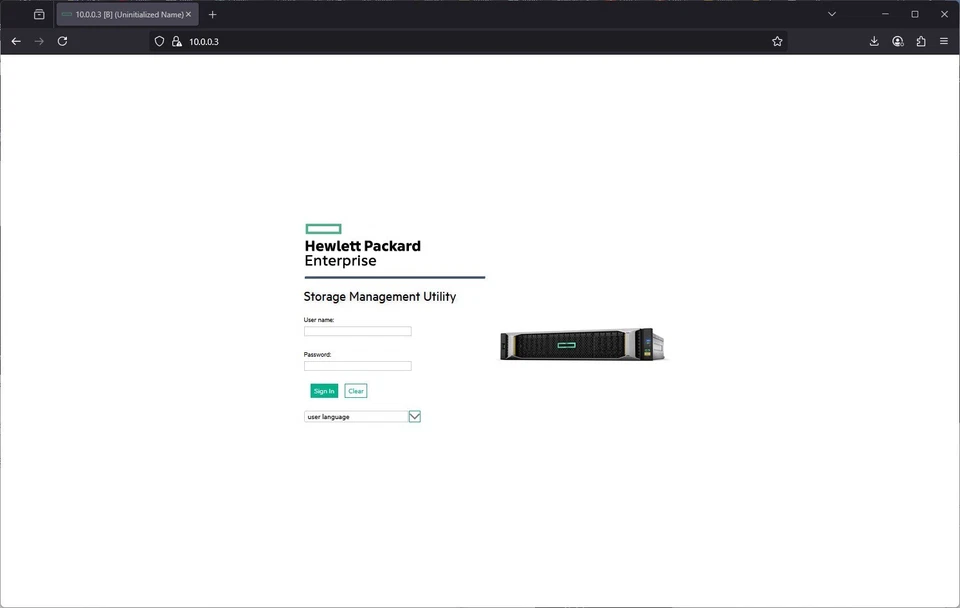Select the 10.0.0.3 Uninitialized Name tab
960x608 pixels.
125,14
